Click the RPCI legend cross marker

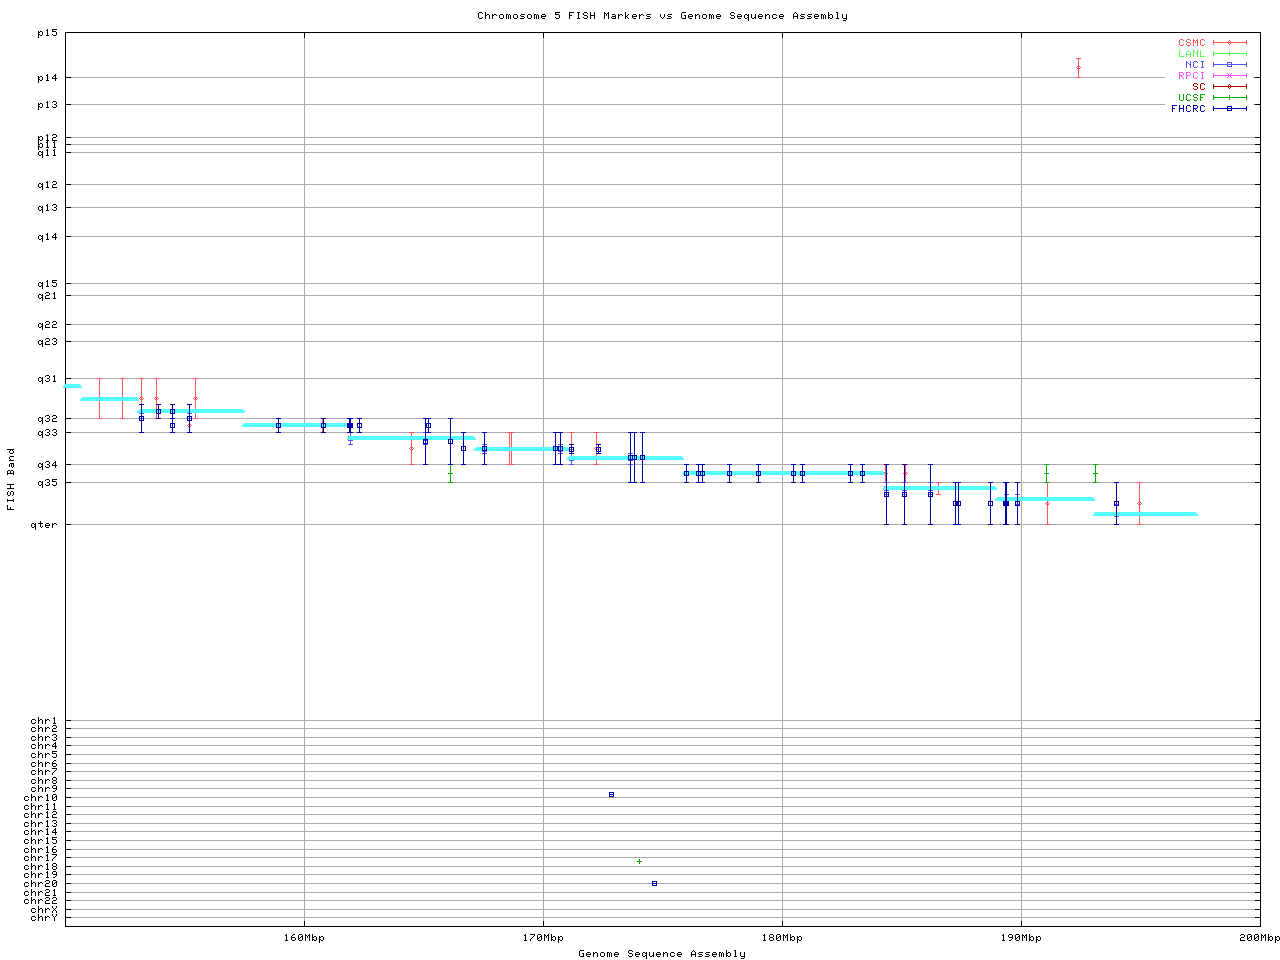(1229, 76)
